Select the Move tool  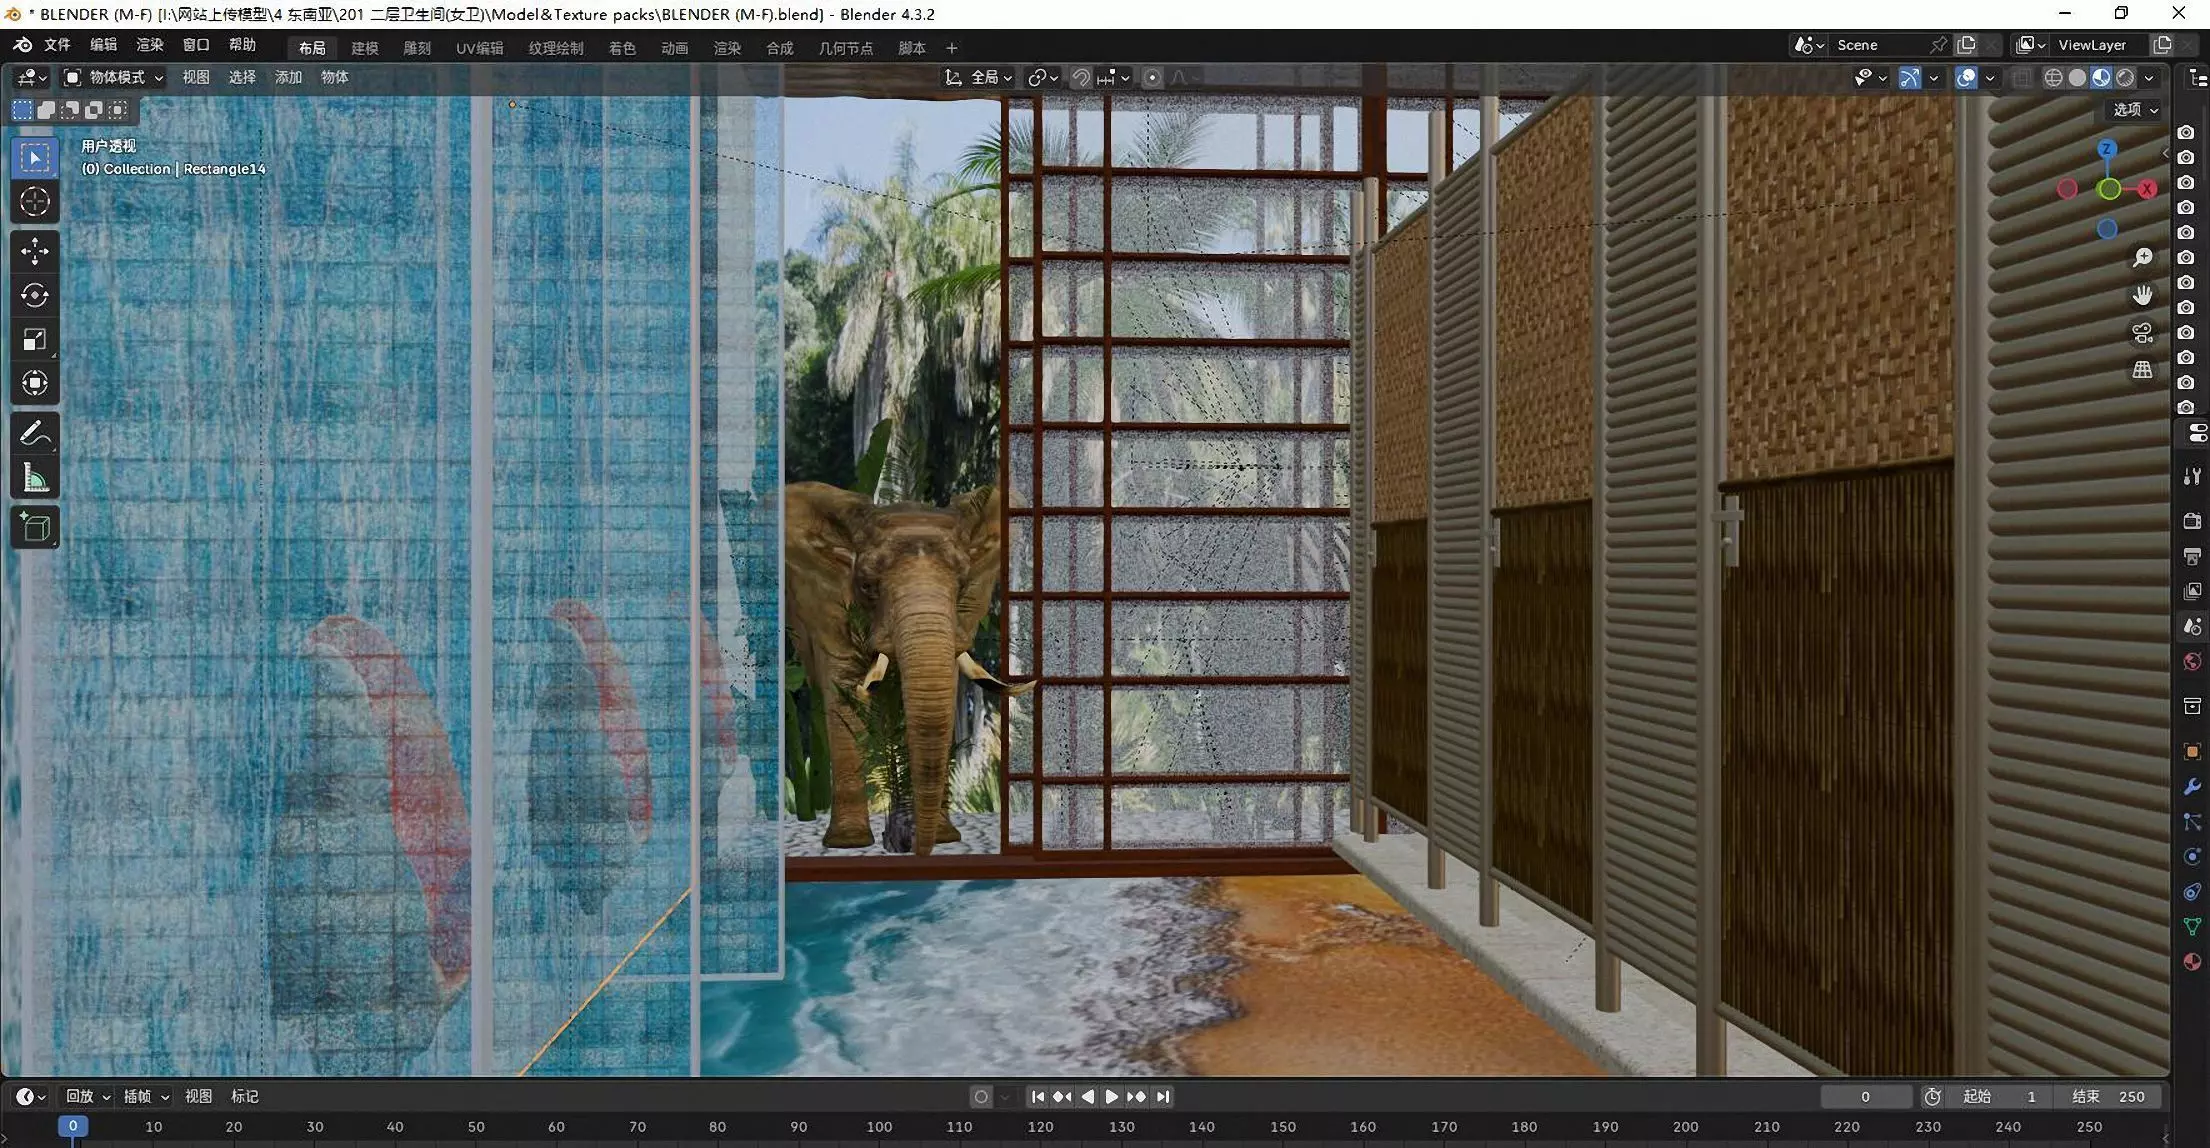[x=35, y=251]
